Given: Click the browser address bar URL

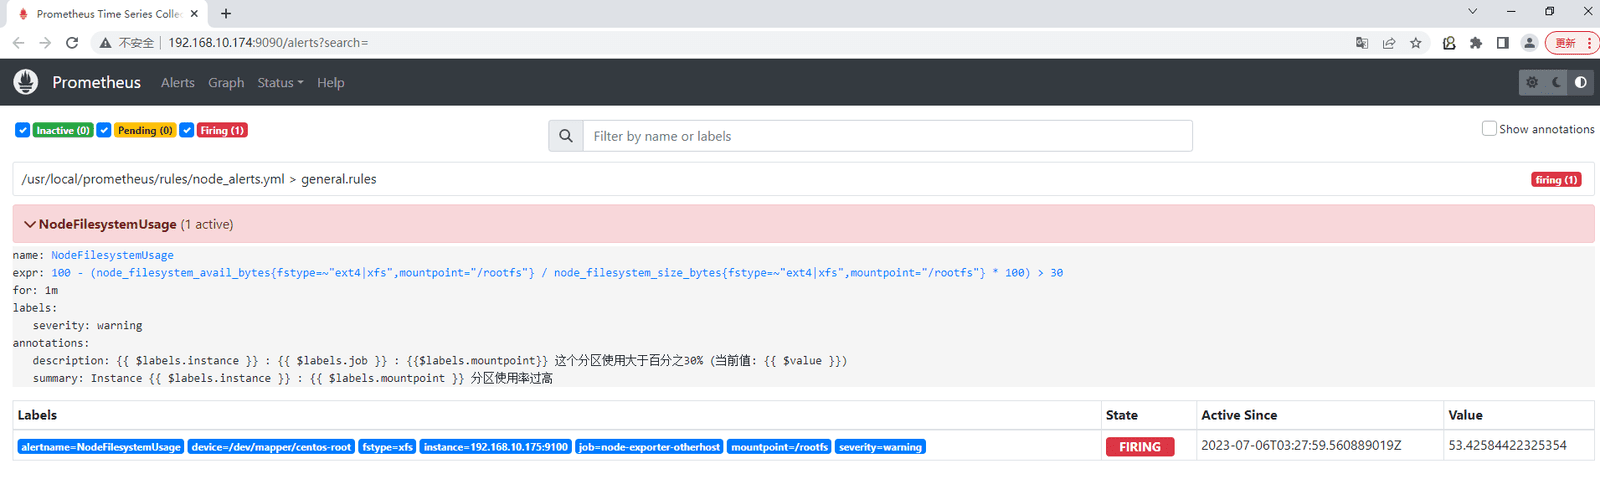Looking at the screenshot, I should (x=268, y=43).
